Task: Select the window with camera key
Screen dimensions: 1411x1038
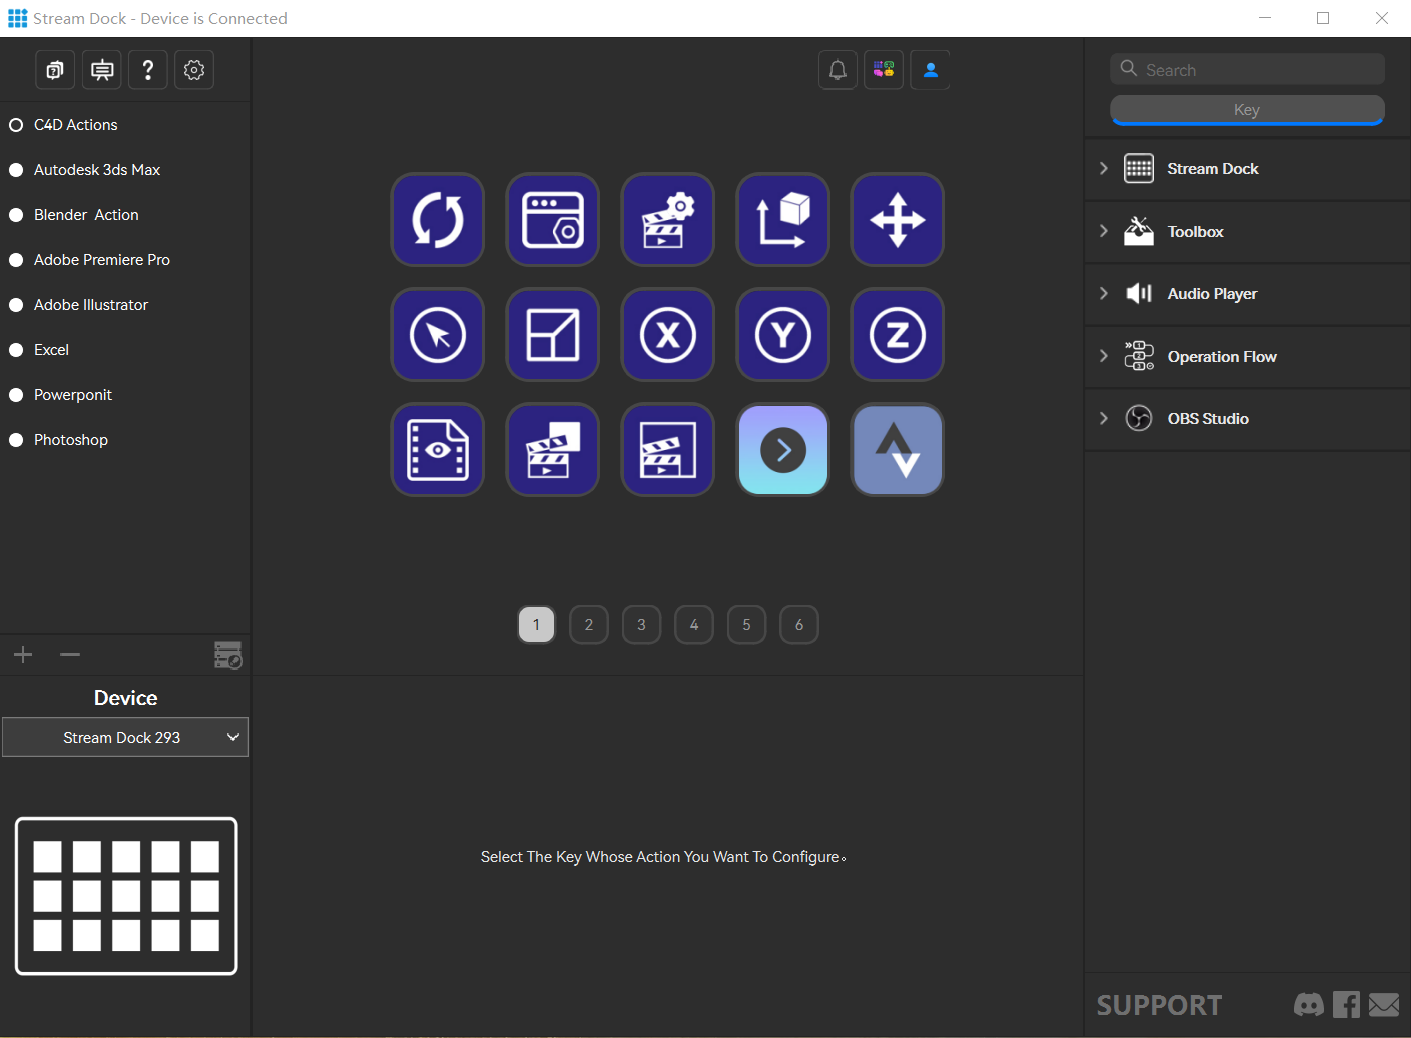Action: [553, 220]
